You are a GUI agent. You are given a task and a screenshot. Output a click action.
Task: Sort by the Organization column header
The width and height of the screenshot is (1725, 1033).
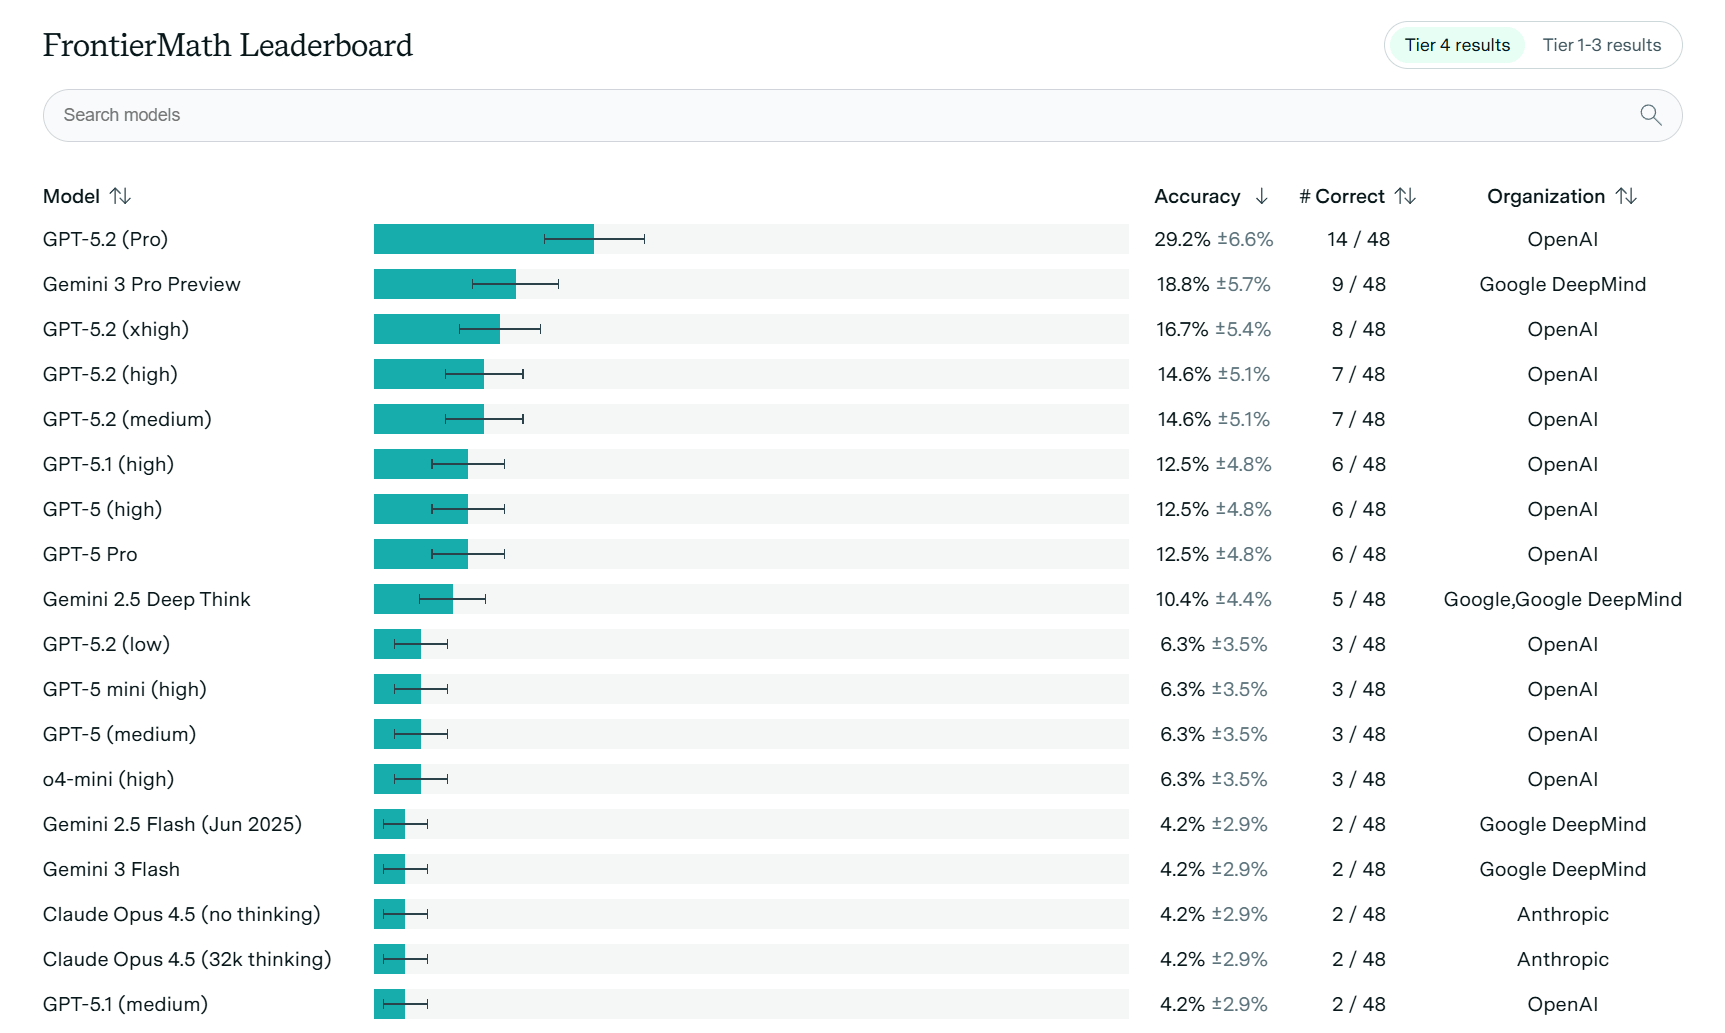click(1545, 196)
